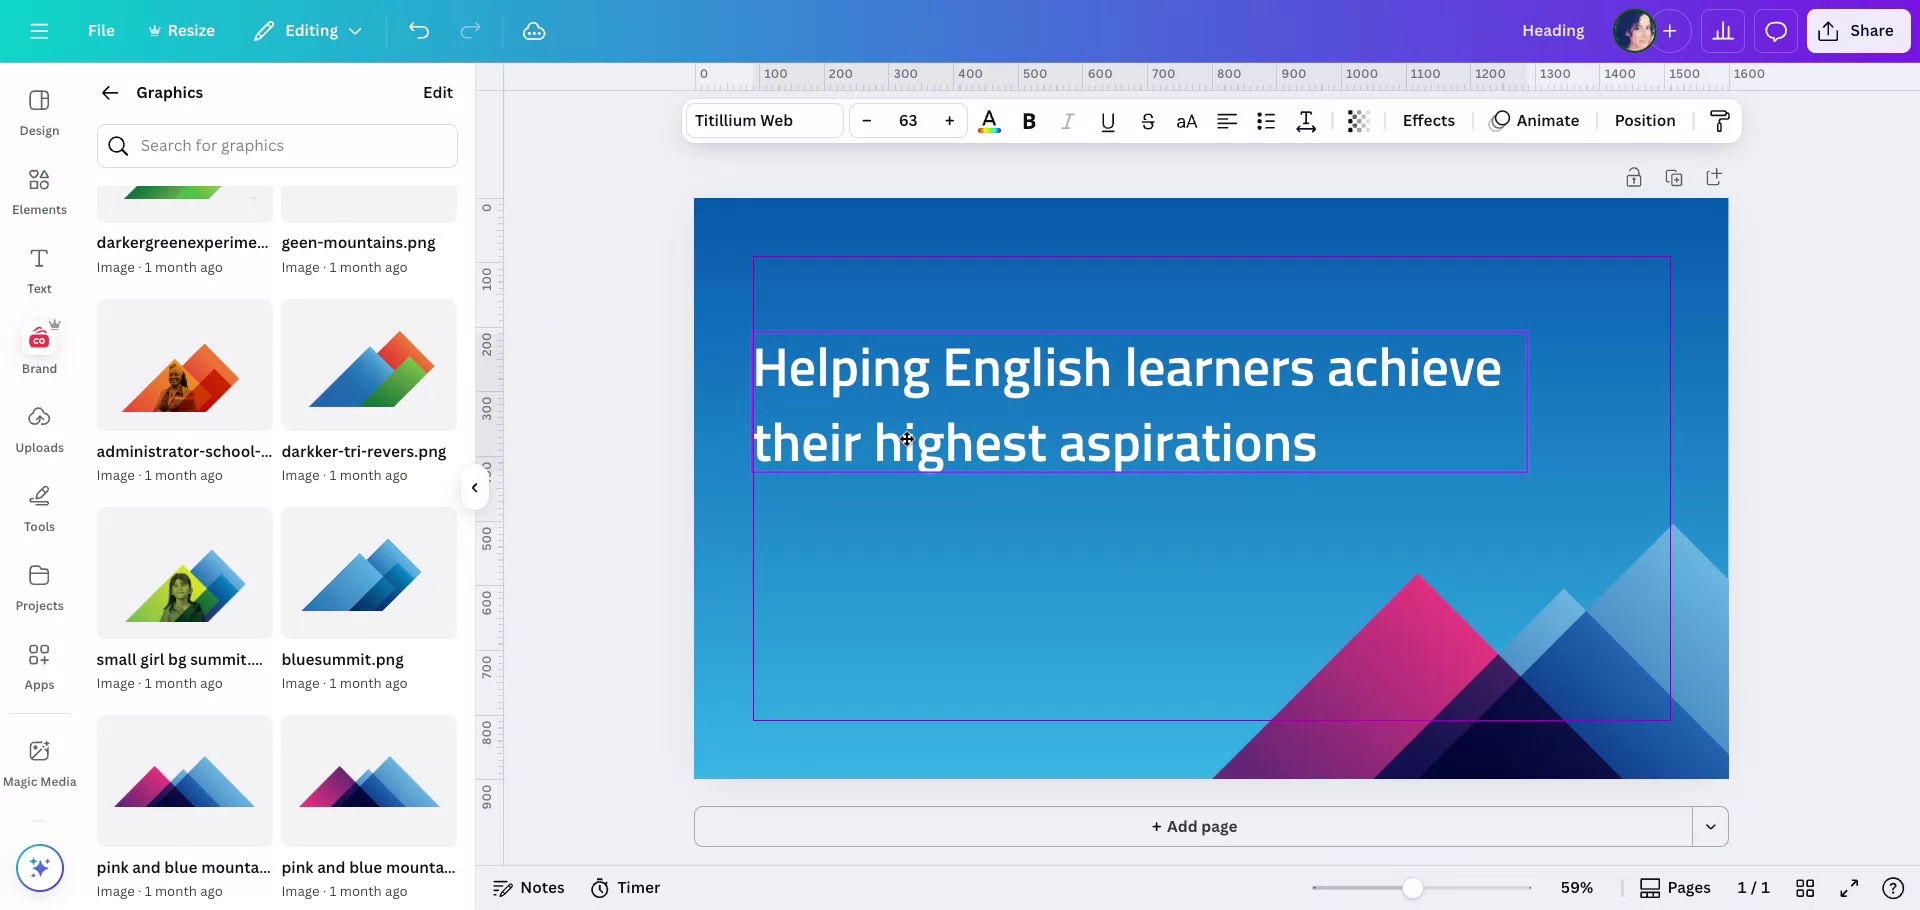Duplicate the page using the toolbar icon

[1673, 178]
